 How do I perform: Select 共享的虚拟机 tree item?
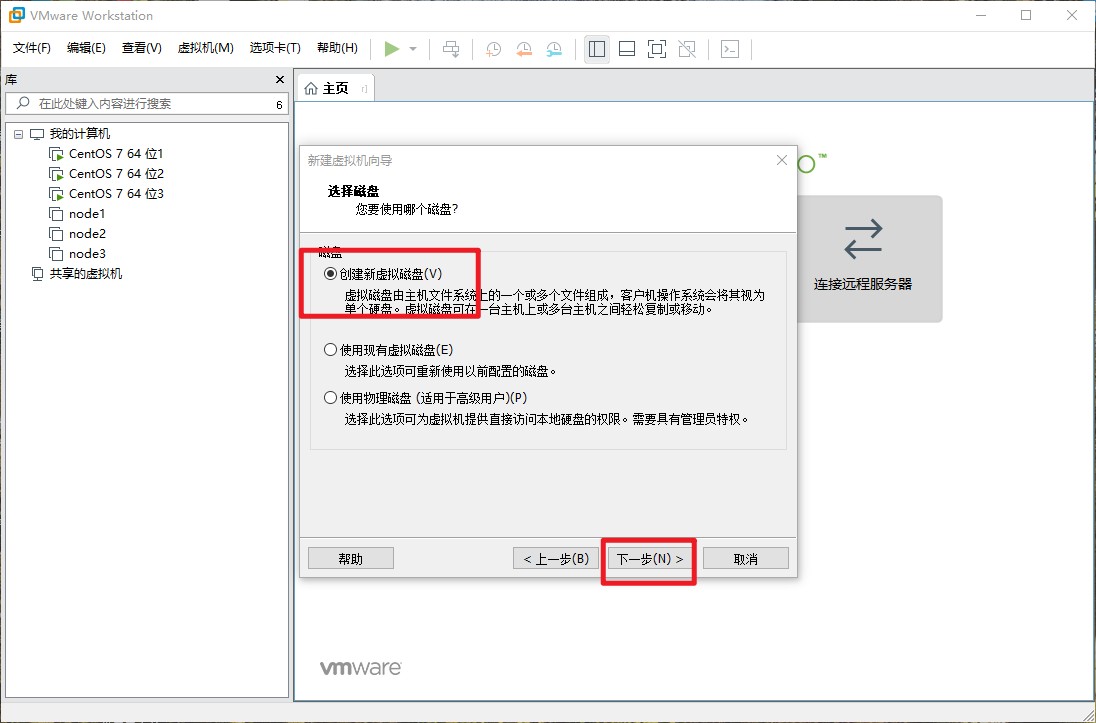(77, 273)
